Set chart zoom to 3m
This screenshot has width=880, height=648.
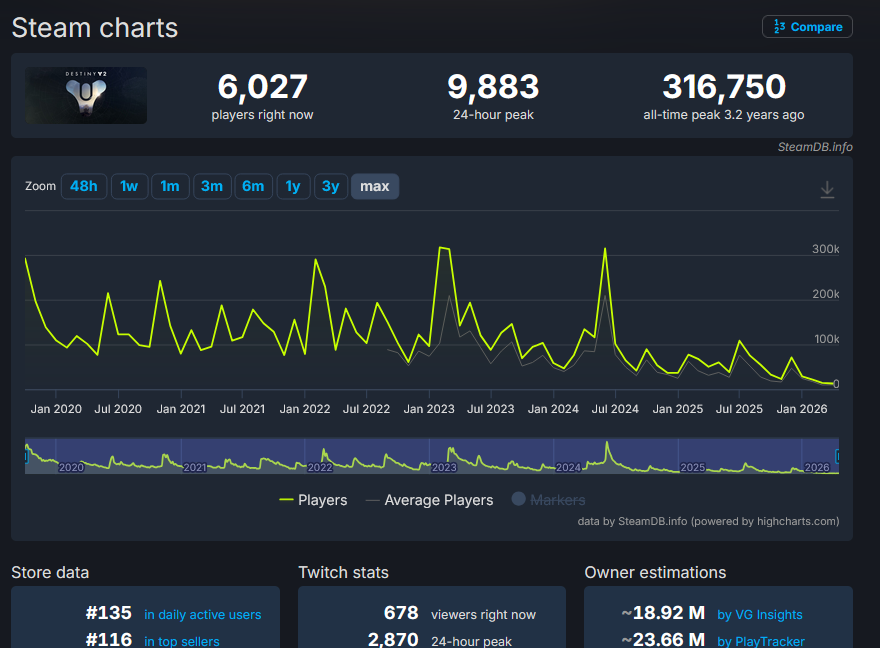[212, 186]
